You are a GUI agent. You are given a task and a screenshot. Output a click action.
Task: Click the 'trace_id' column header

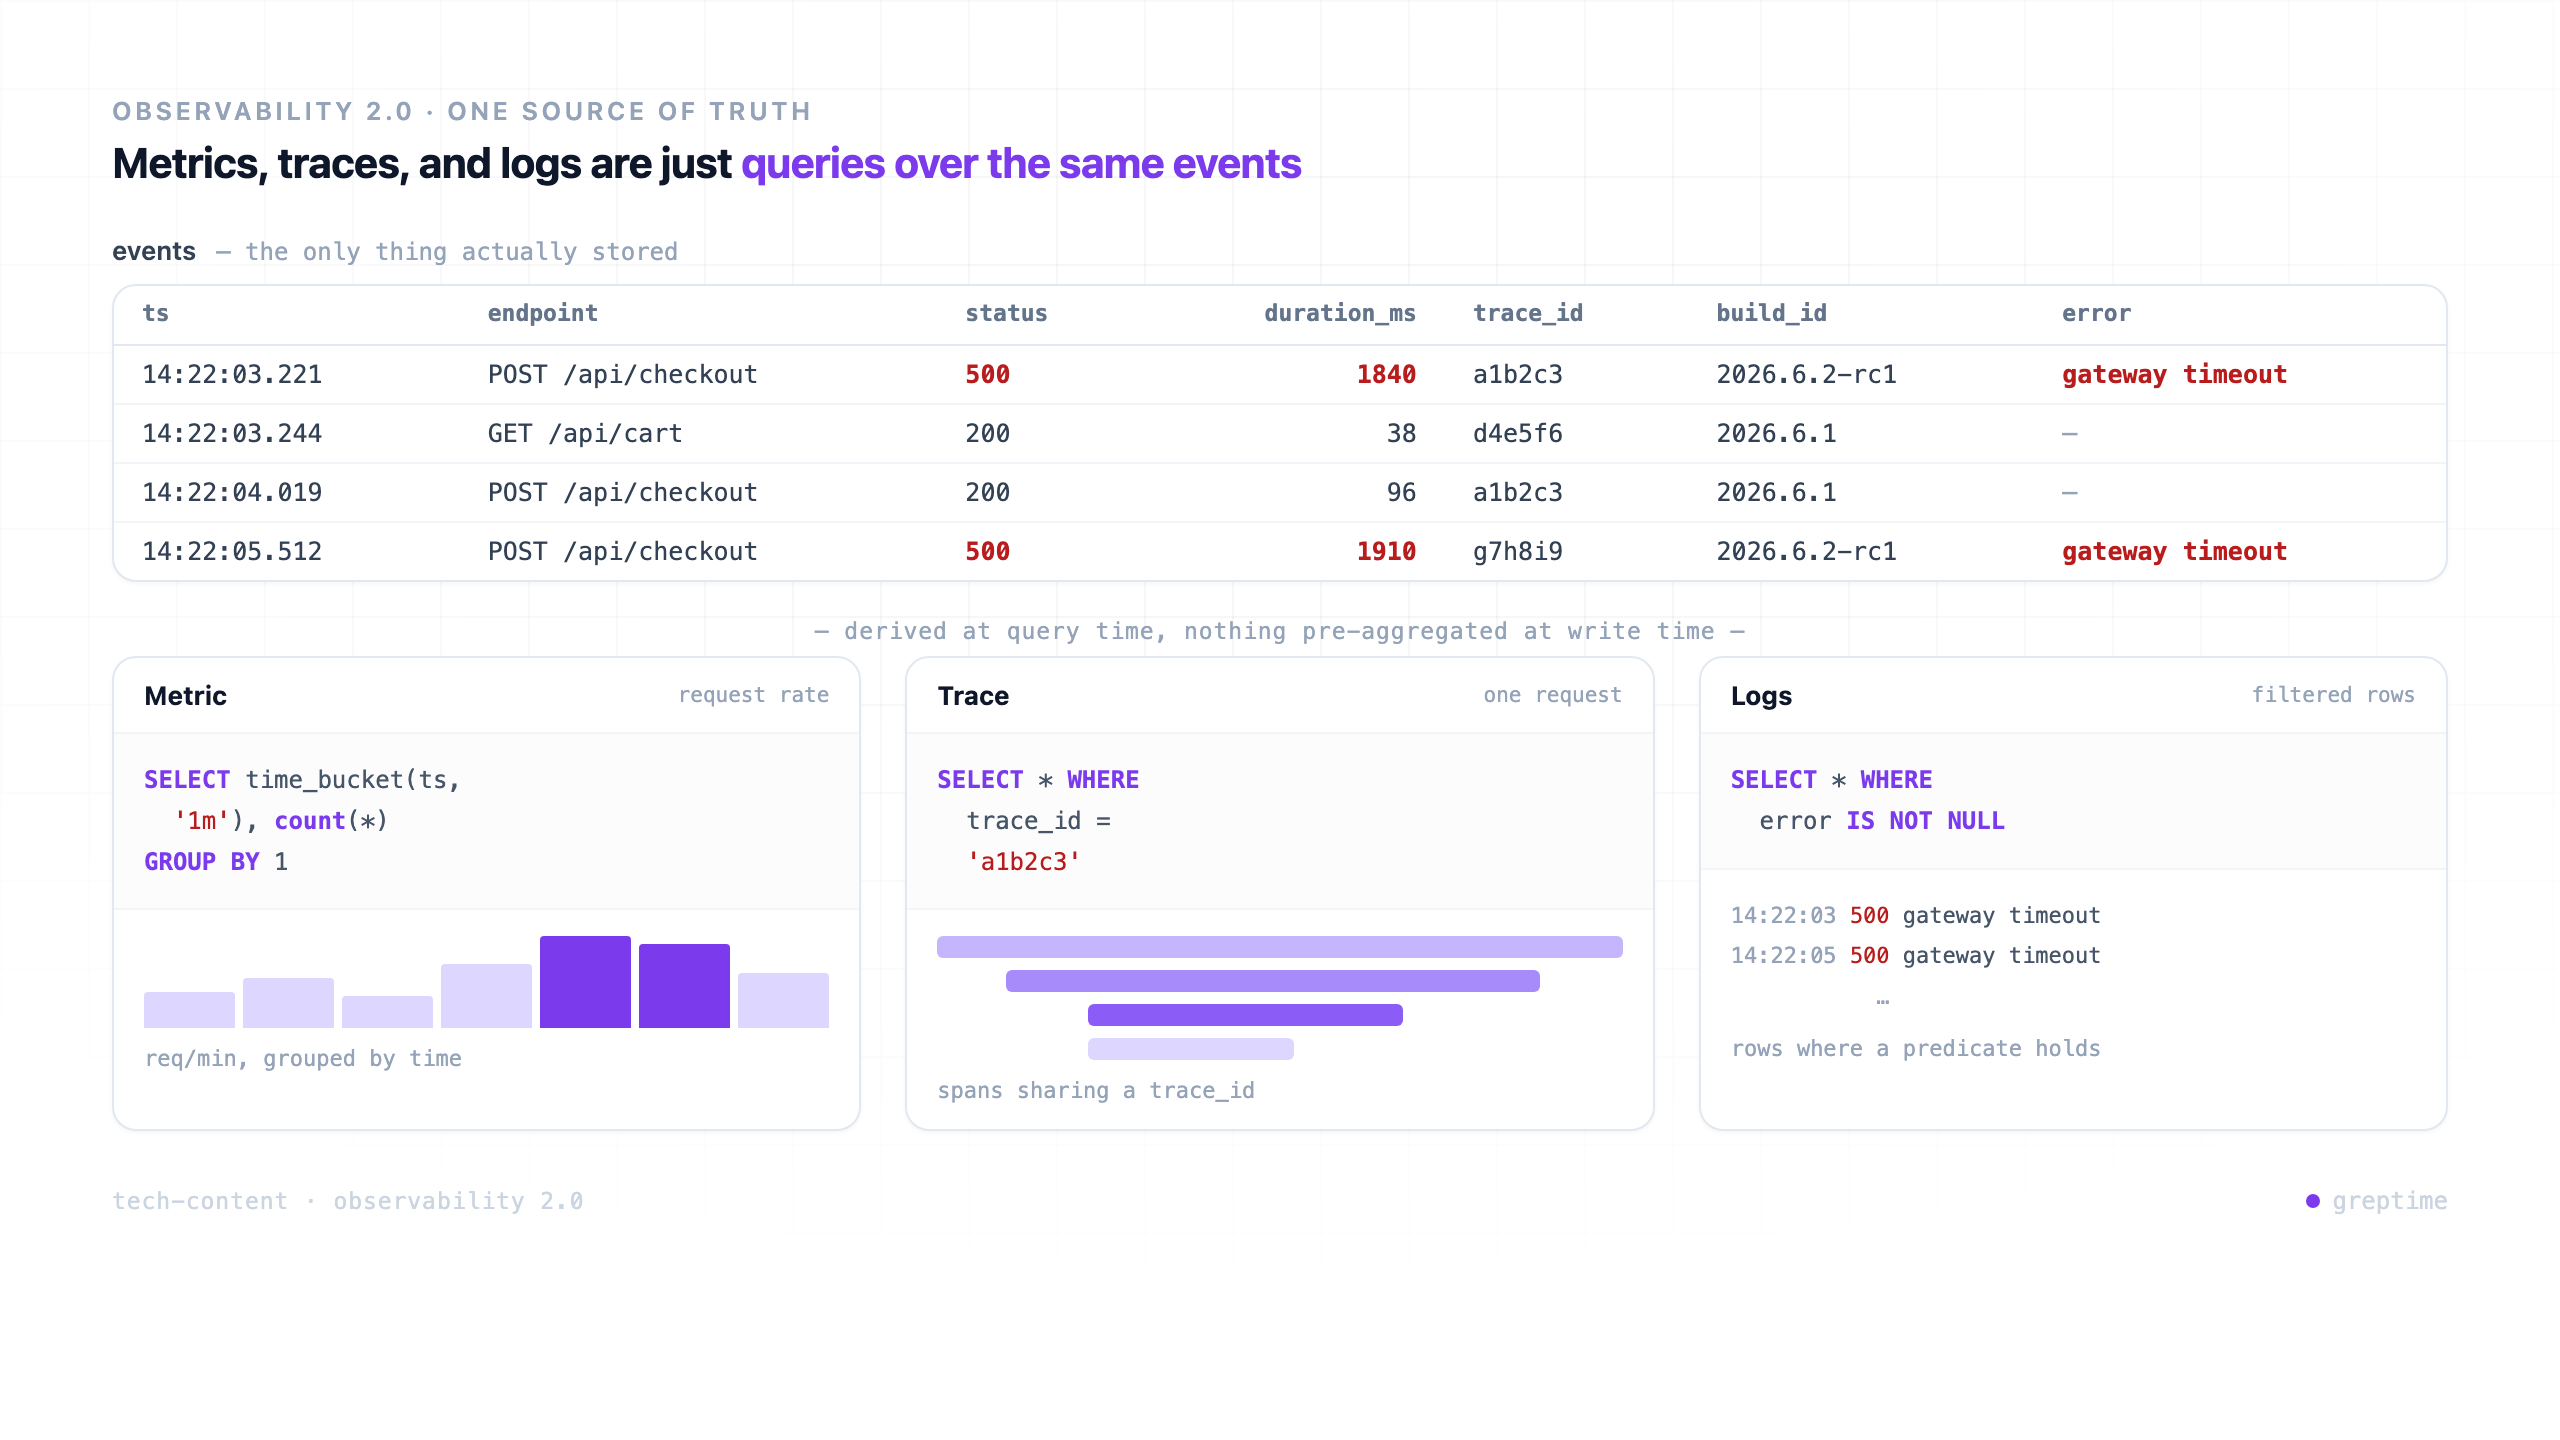click(x=1528, y=313)
